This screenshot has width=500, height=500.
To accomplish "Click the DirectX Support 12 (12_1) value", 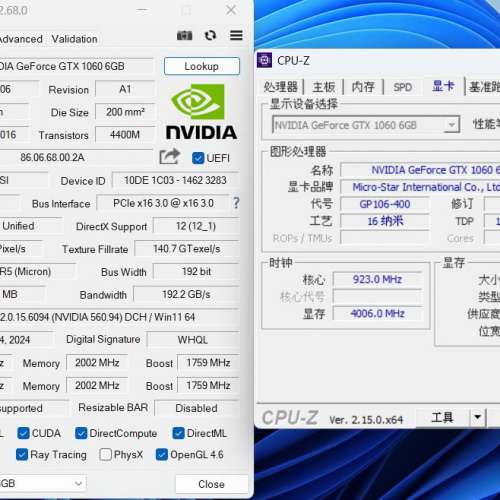I will pyautogui.click(x=196, y=226).
